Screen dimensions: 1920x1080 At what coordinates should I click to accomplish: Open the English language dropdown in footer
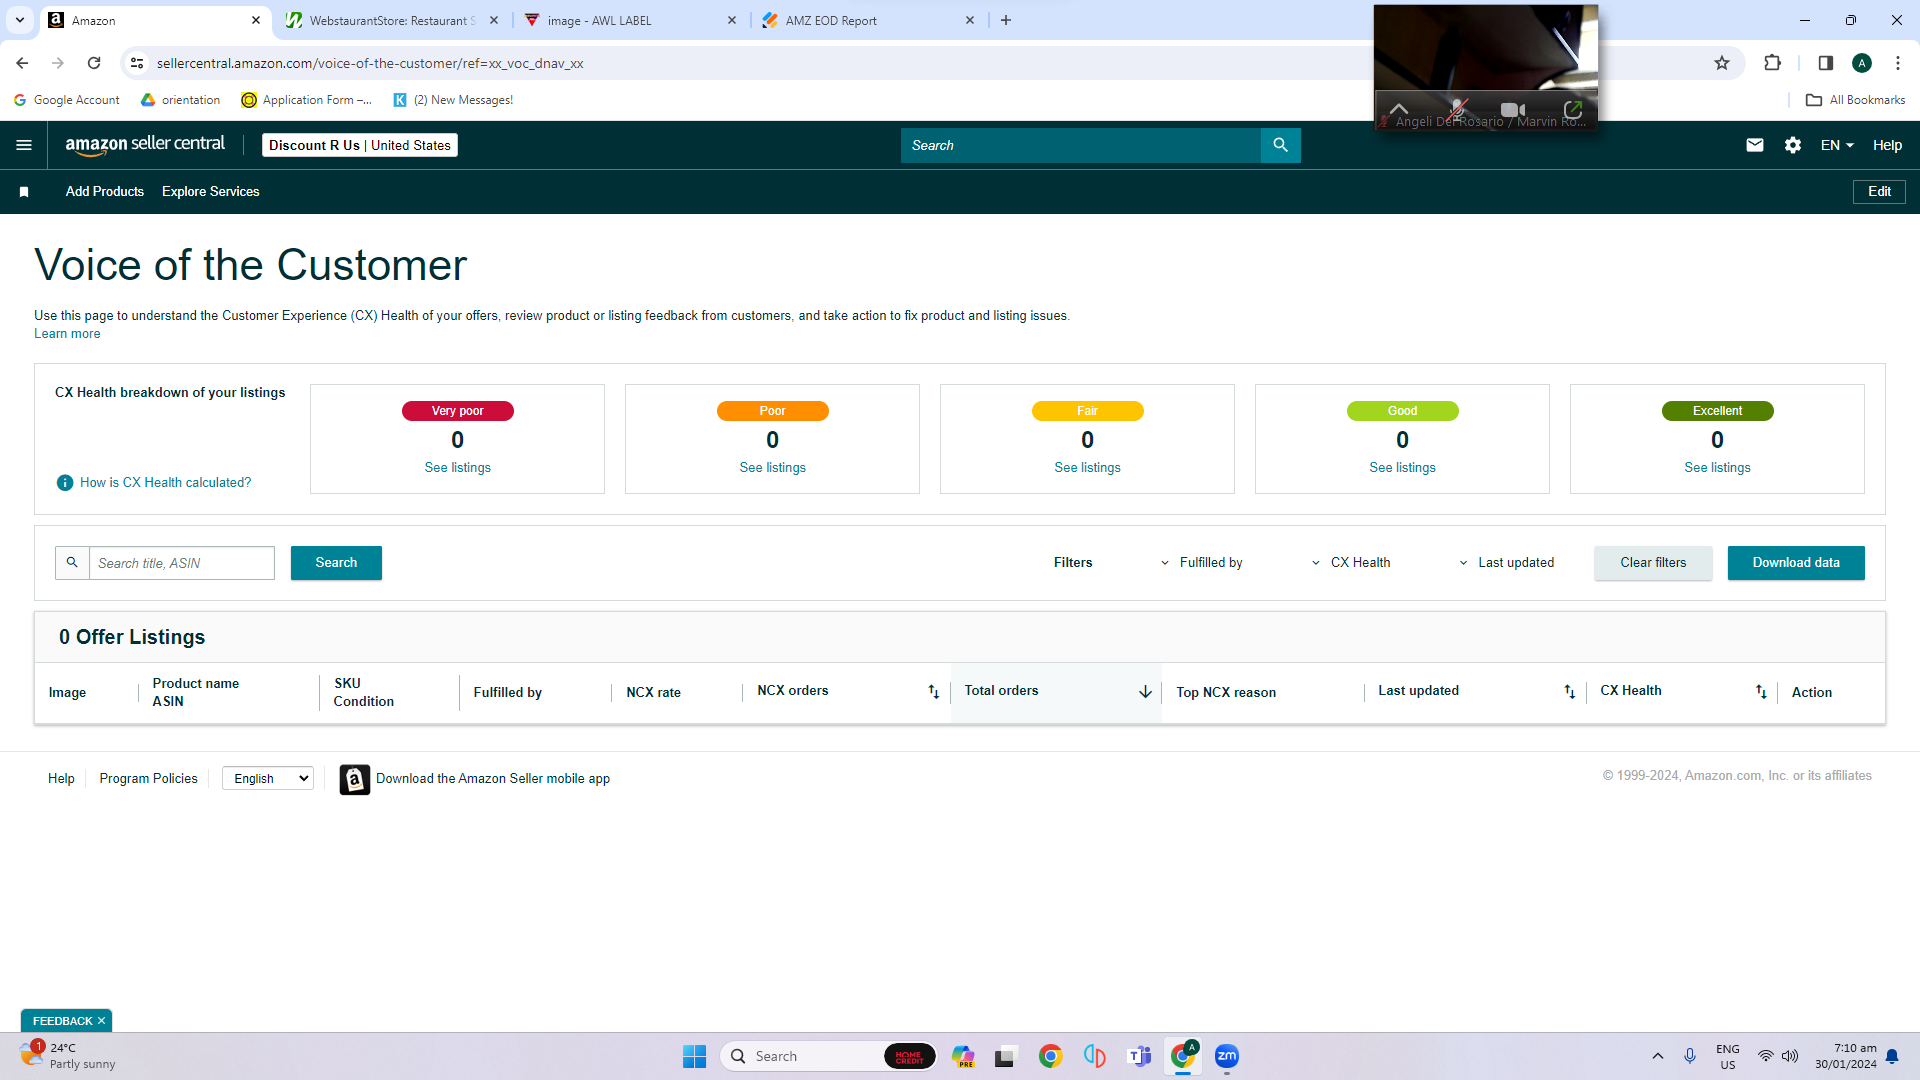(268, 779)
